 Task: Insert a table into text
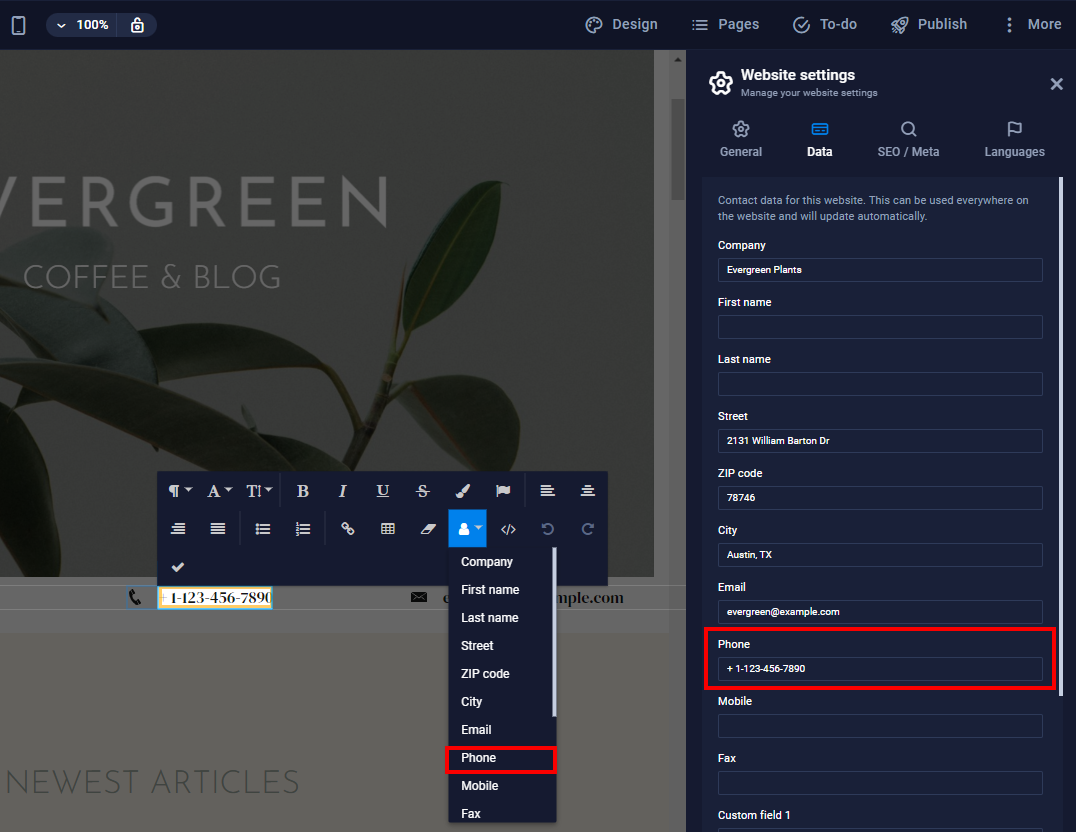[388, 529]
